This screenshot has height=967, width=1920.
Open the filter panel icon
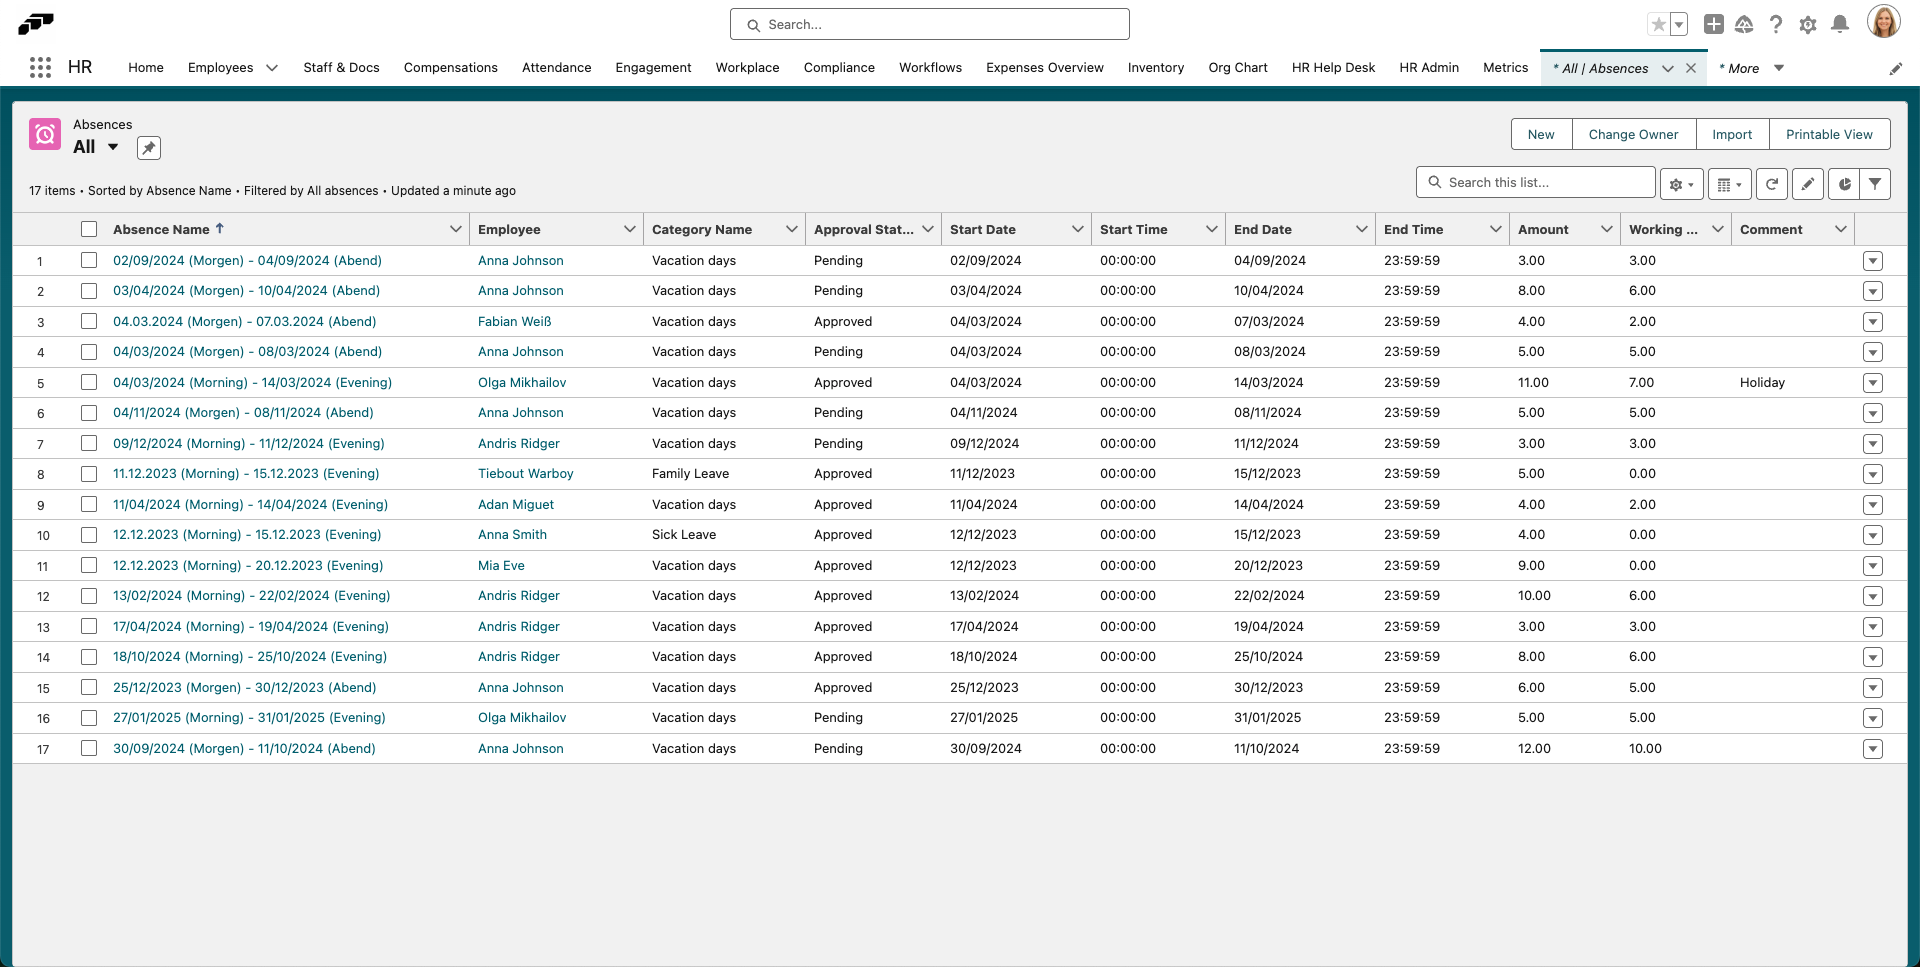1877,184
